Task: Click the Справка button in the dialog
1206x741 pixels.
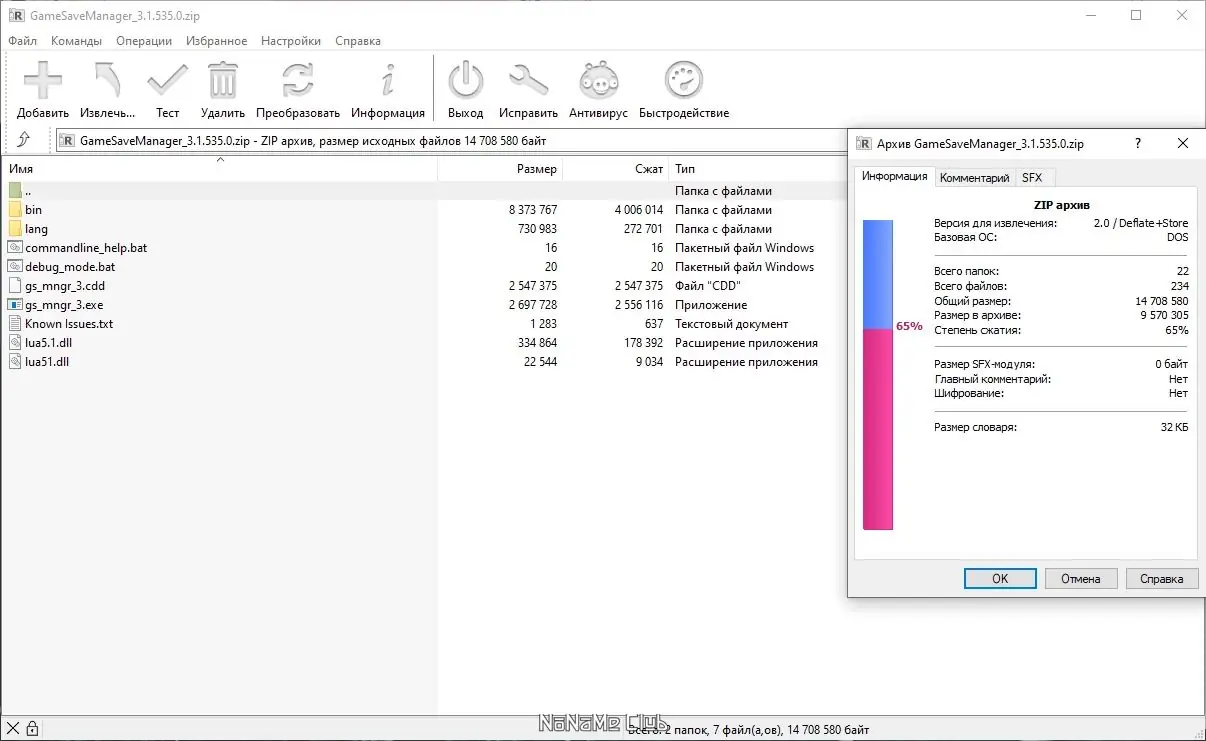Action: point(1161,578)
